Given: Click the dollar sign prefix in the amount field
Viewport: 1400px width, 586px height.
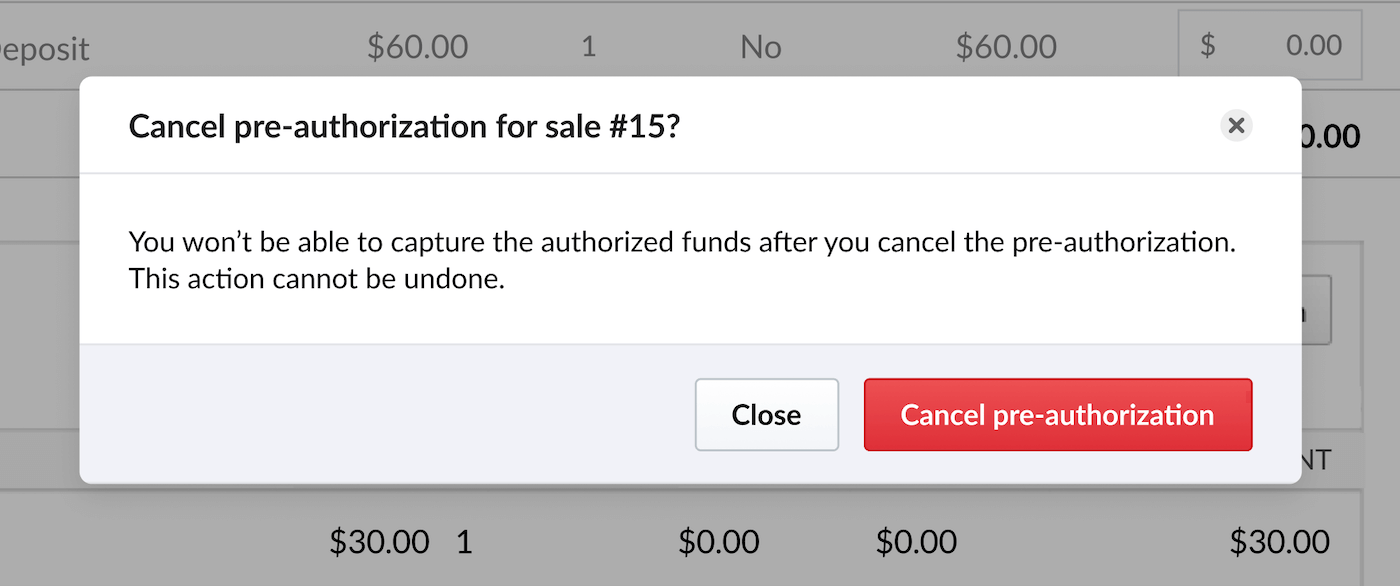Looking at the screenshot, I should tap(1208, 45).
